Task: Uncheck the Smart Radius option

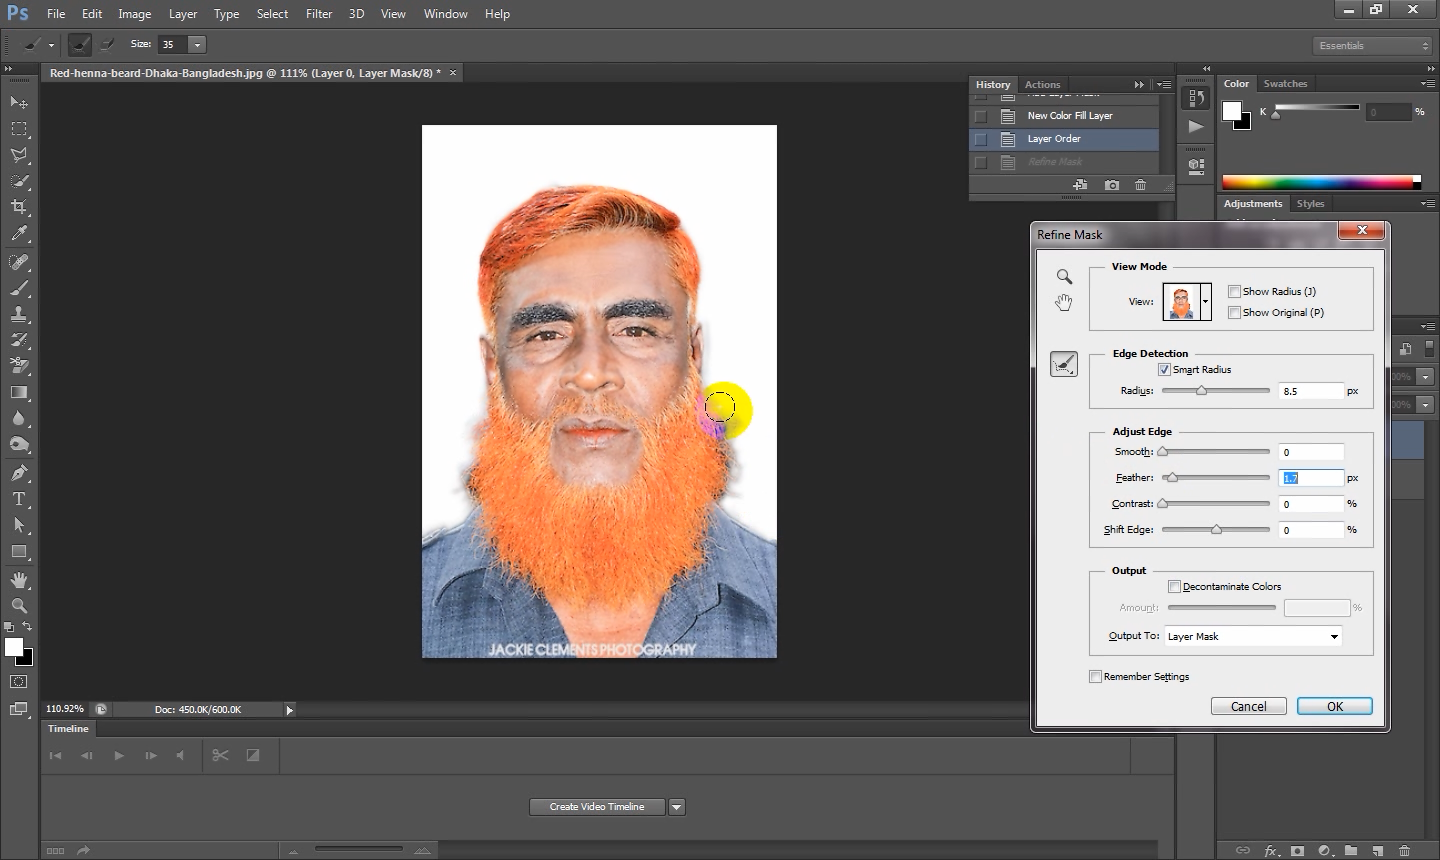Action: pyautogui.click(x=1164, y=370)
